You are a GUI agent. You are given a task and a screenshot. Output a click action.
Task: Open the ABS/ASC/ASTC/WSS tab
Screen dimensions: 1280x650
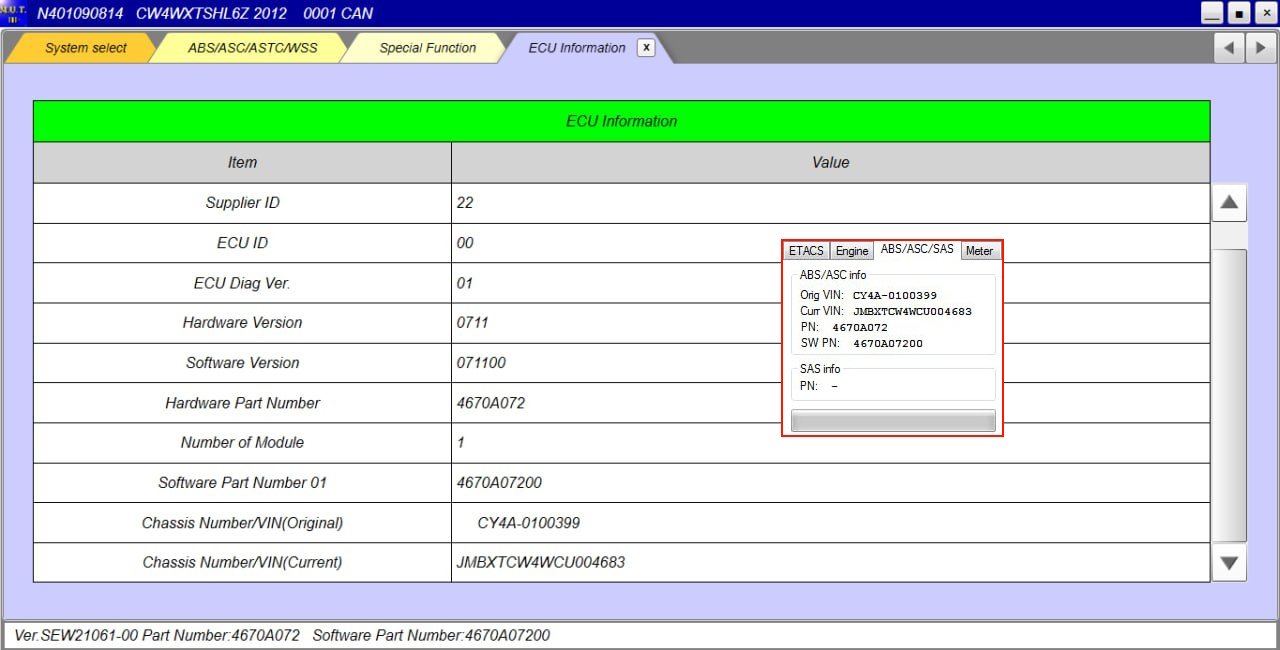(252, 48)
